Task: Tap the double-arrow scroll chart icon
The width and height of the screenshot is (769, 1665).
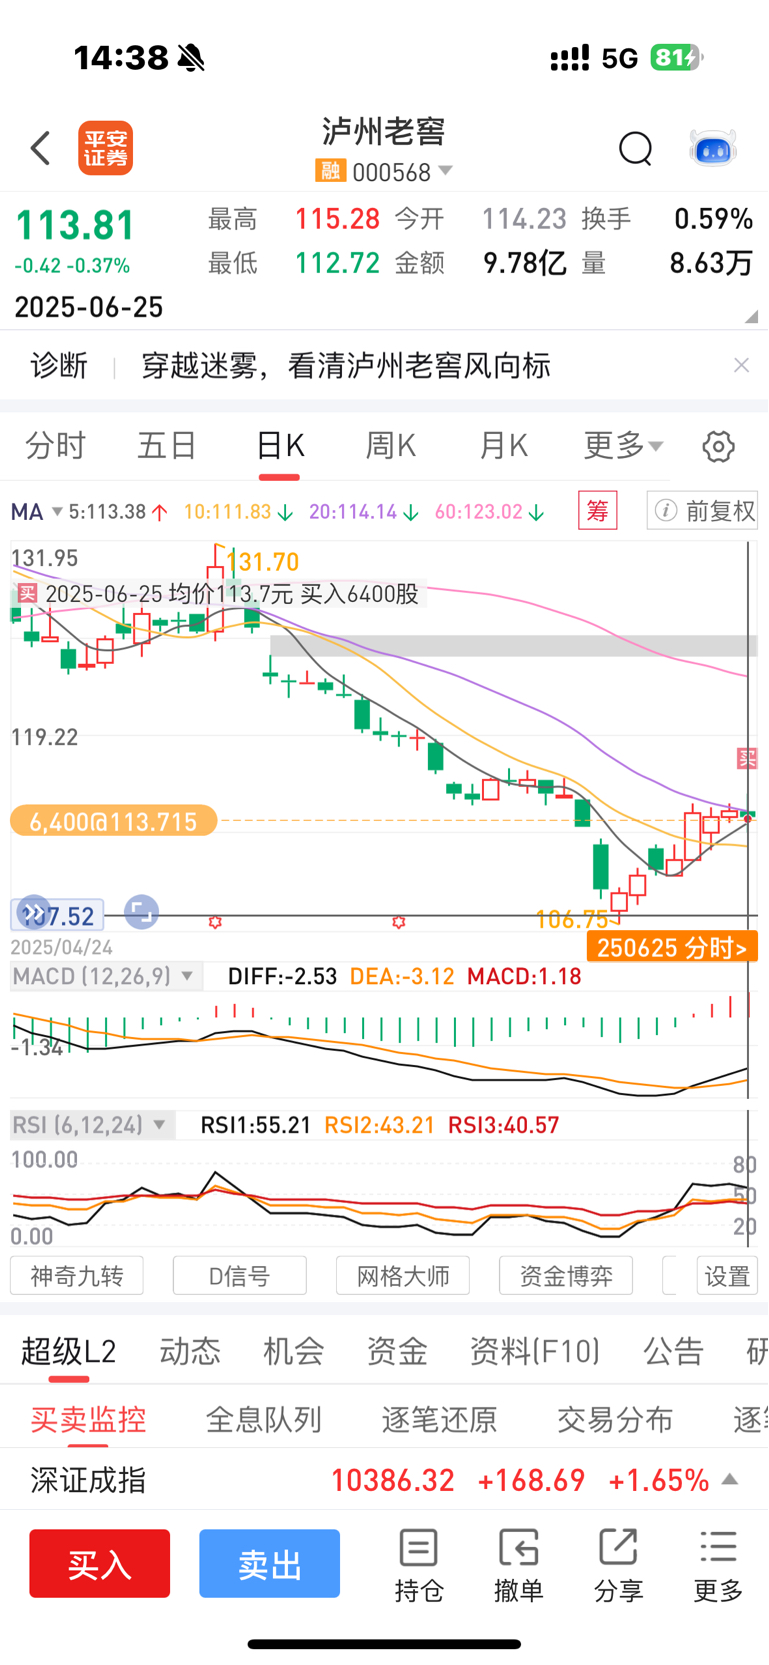Action: [34, 911]
